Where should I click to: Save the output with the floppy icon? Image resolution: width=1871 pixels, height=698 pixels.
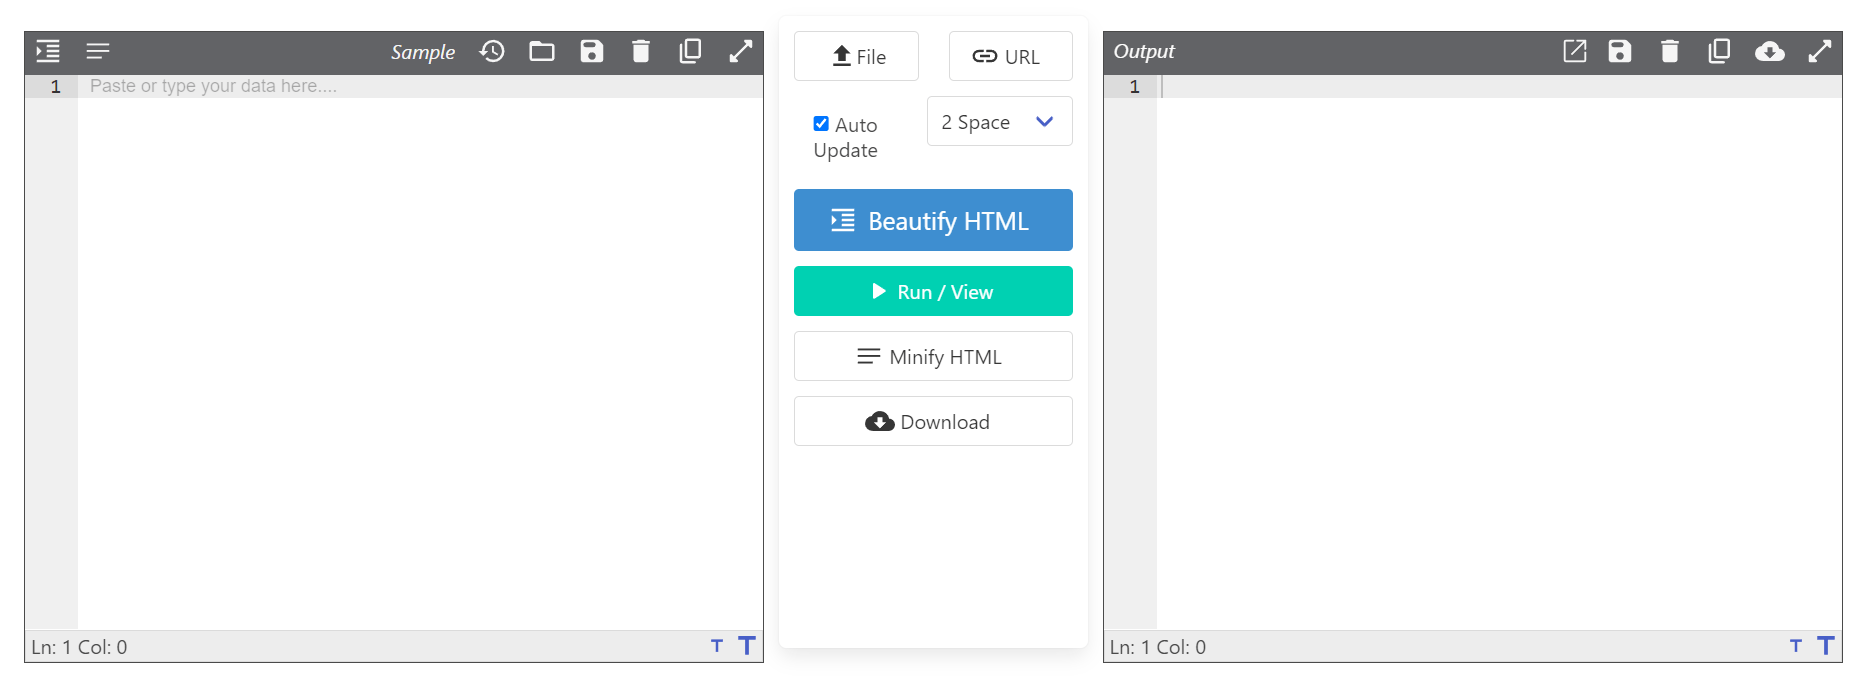tap(1620, 51)
